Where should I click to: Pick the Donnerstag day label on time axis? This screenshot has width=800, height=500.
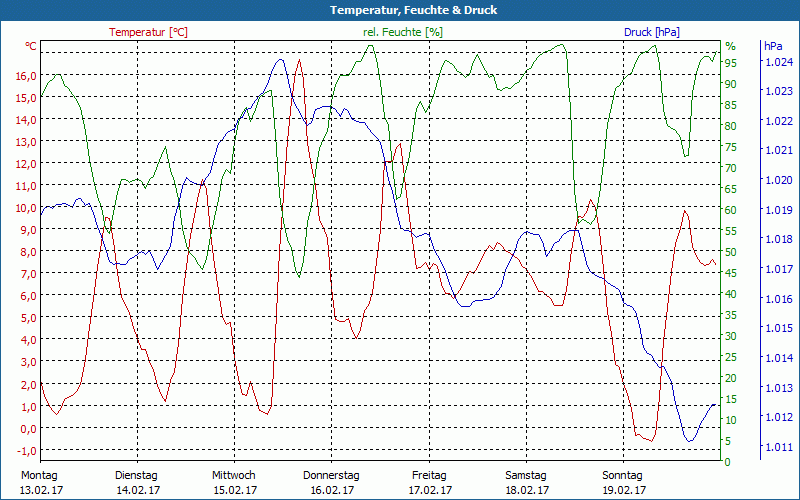(331, 475)
